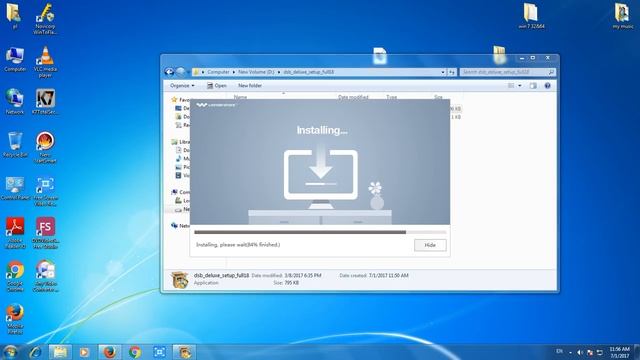Select Adobe Reader XI shortcut

[15, 233]
